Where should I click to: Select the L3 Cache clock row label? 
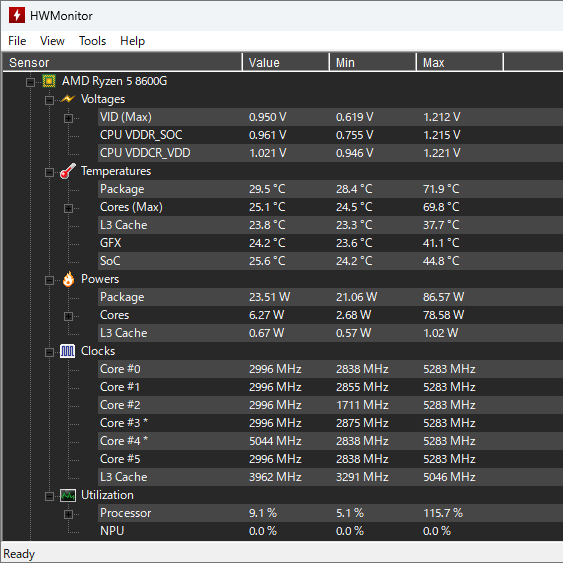click(124, 477)
